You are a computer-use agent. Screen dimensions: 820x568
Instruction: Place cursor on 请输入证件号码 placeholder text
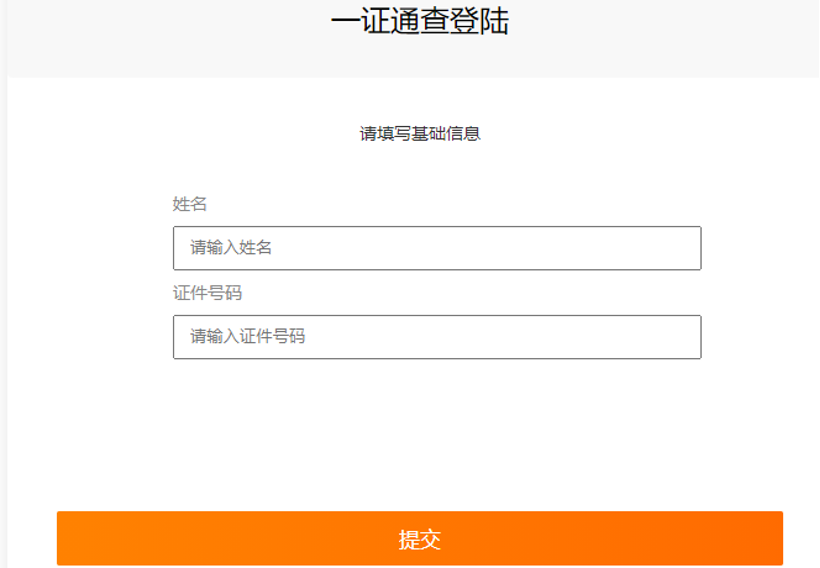point(247,336)
